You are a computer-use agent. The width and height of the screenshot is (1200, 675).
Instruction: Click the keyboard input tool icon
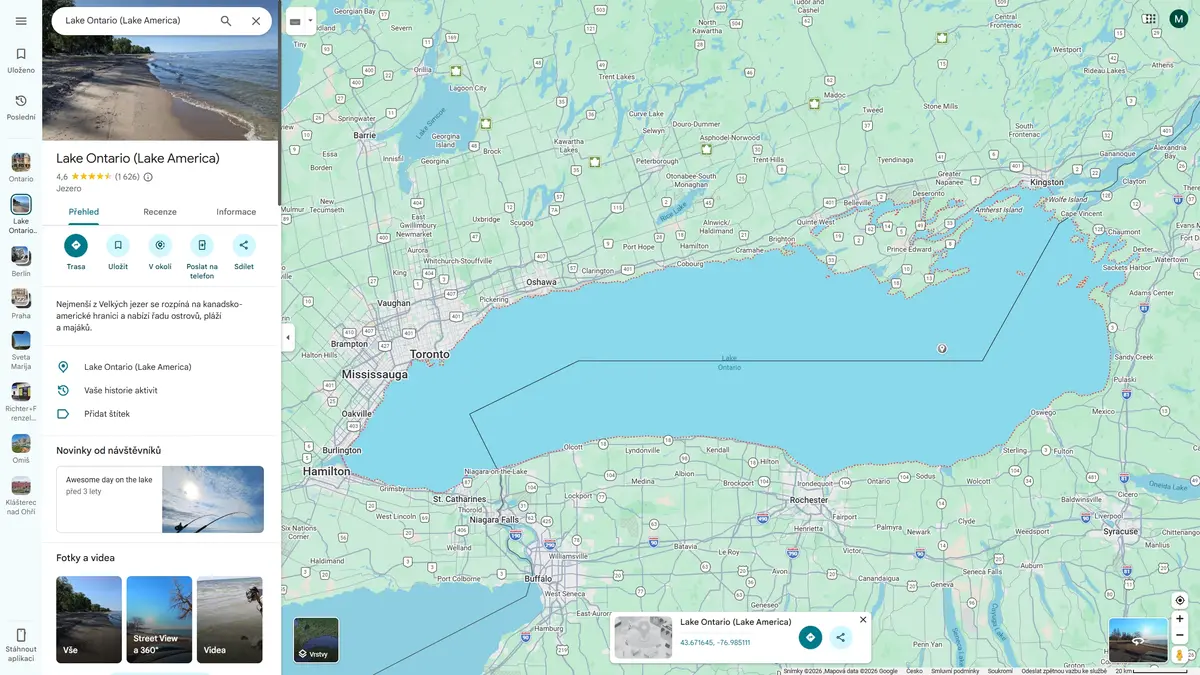pos(295,21)
